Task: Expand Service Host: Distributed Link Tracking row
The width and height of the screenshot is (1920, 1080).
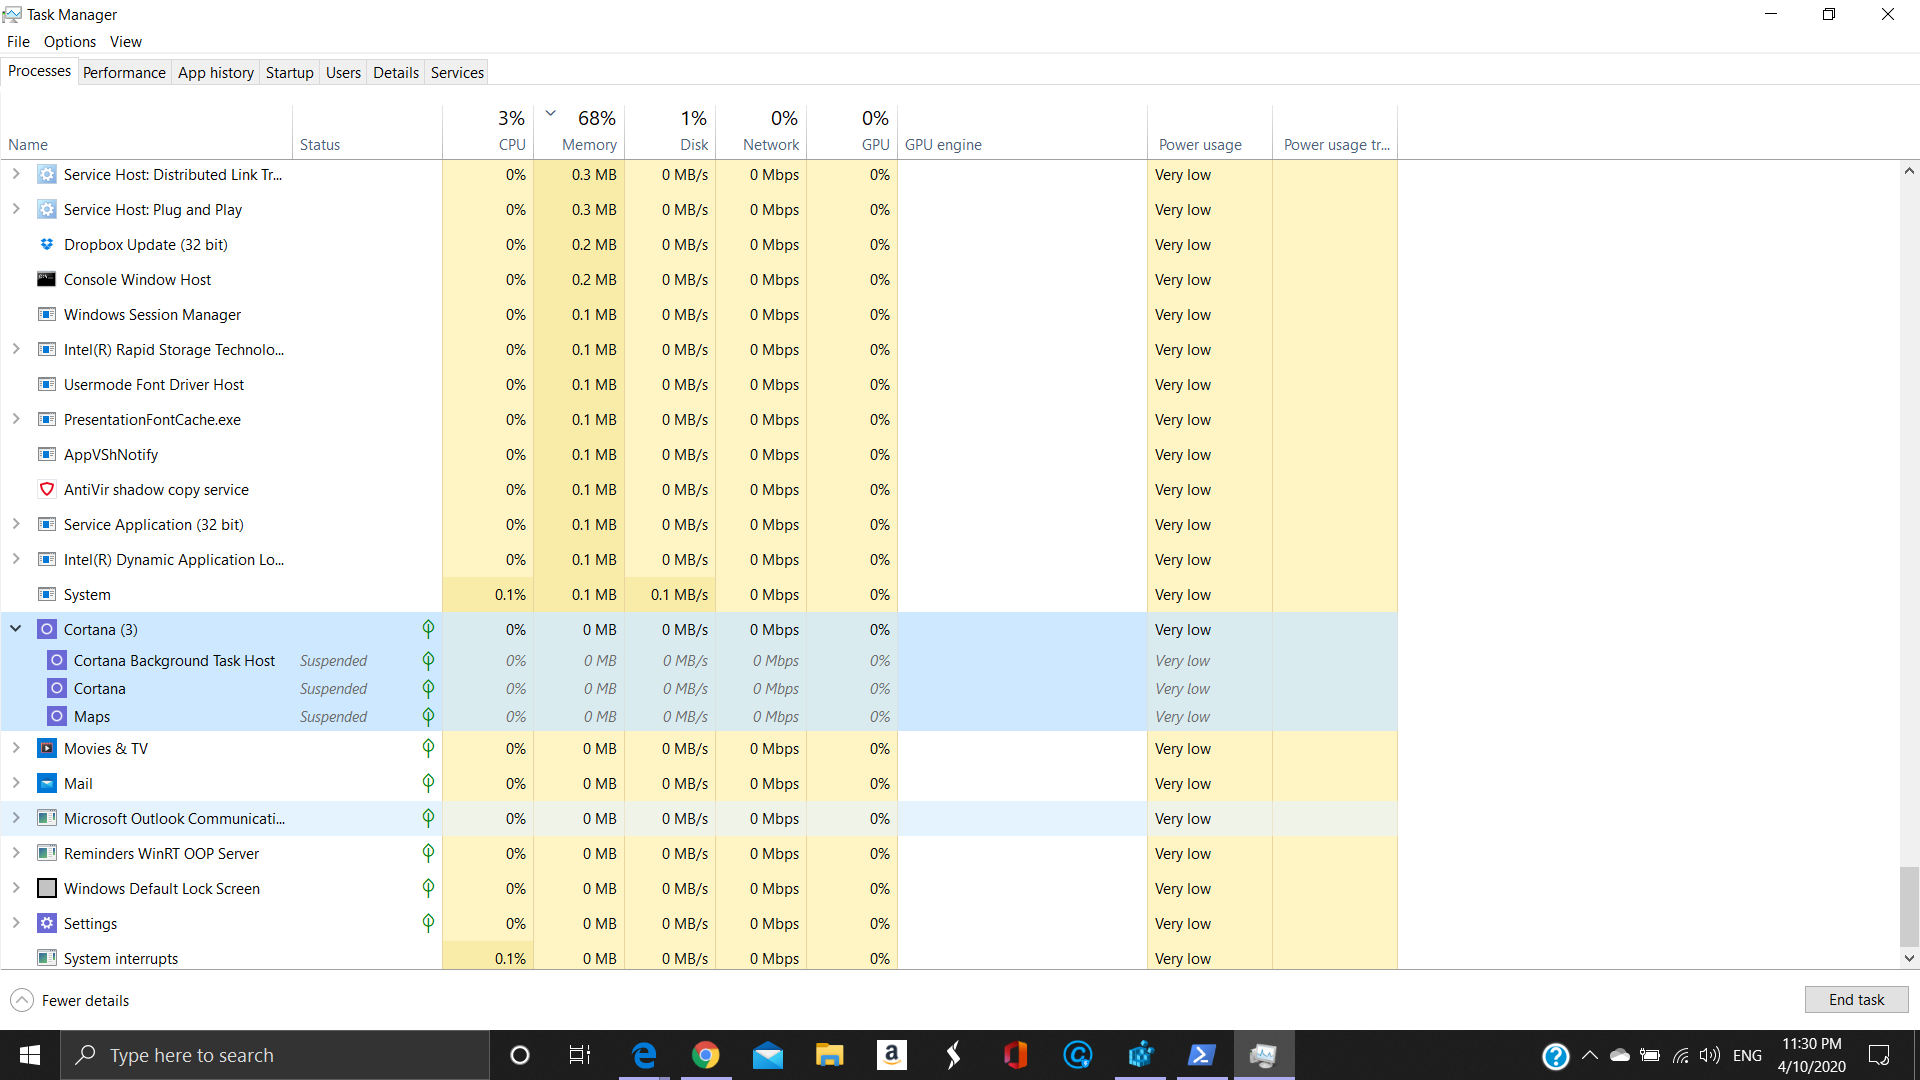Action: click(x=16, y=174)
